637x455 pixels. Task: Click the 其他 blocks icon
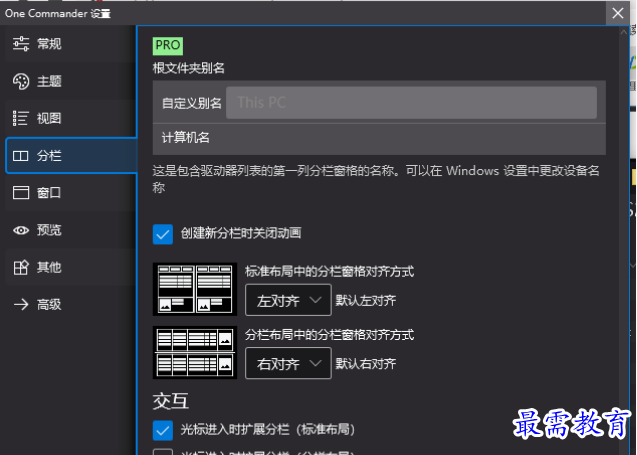coord(21,267)
